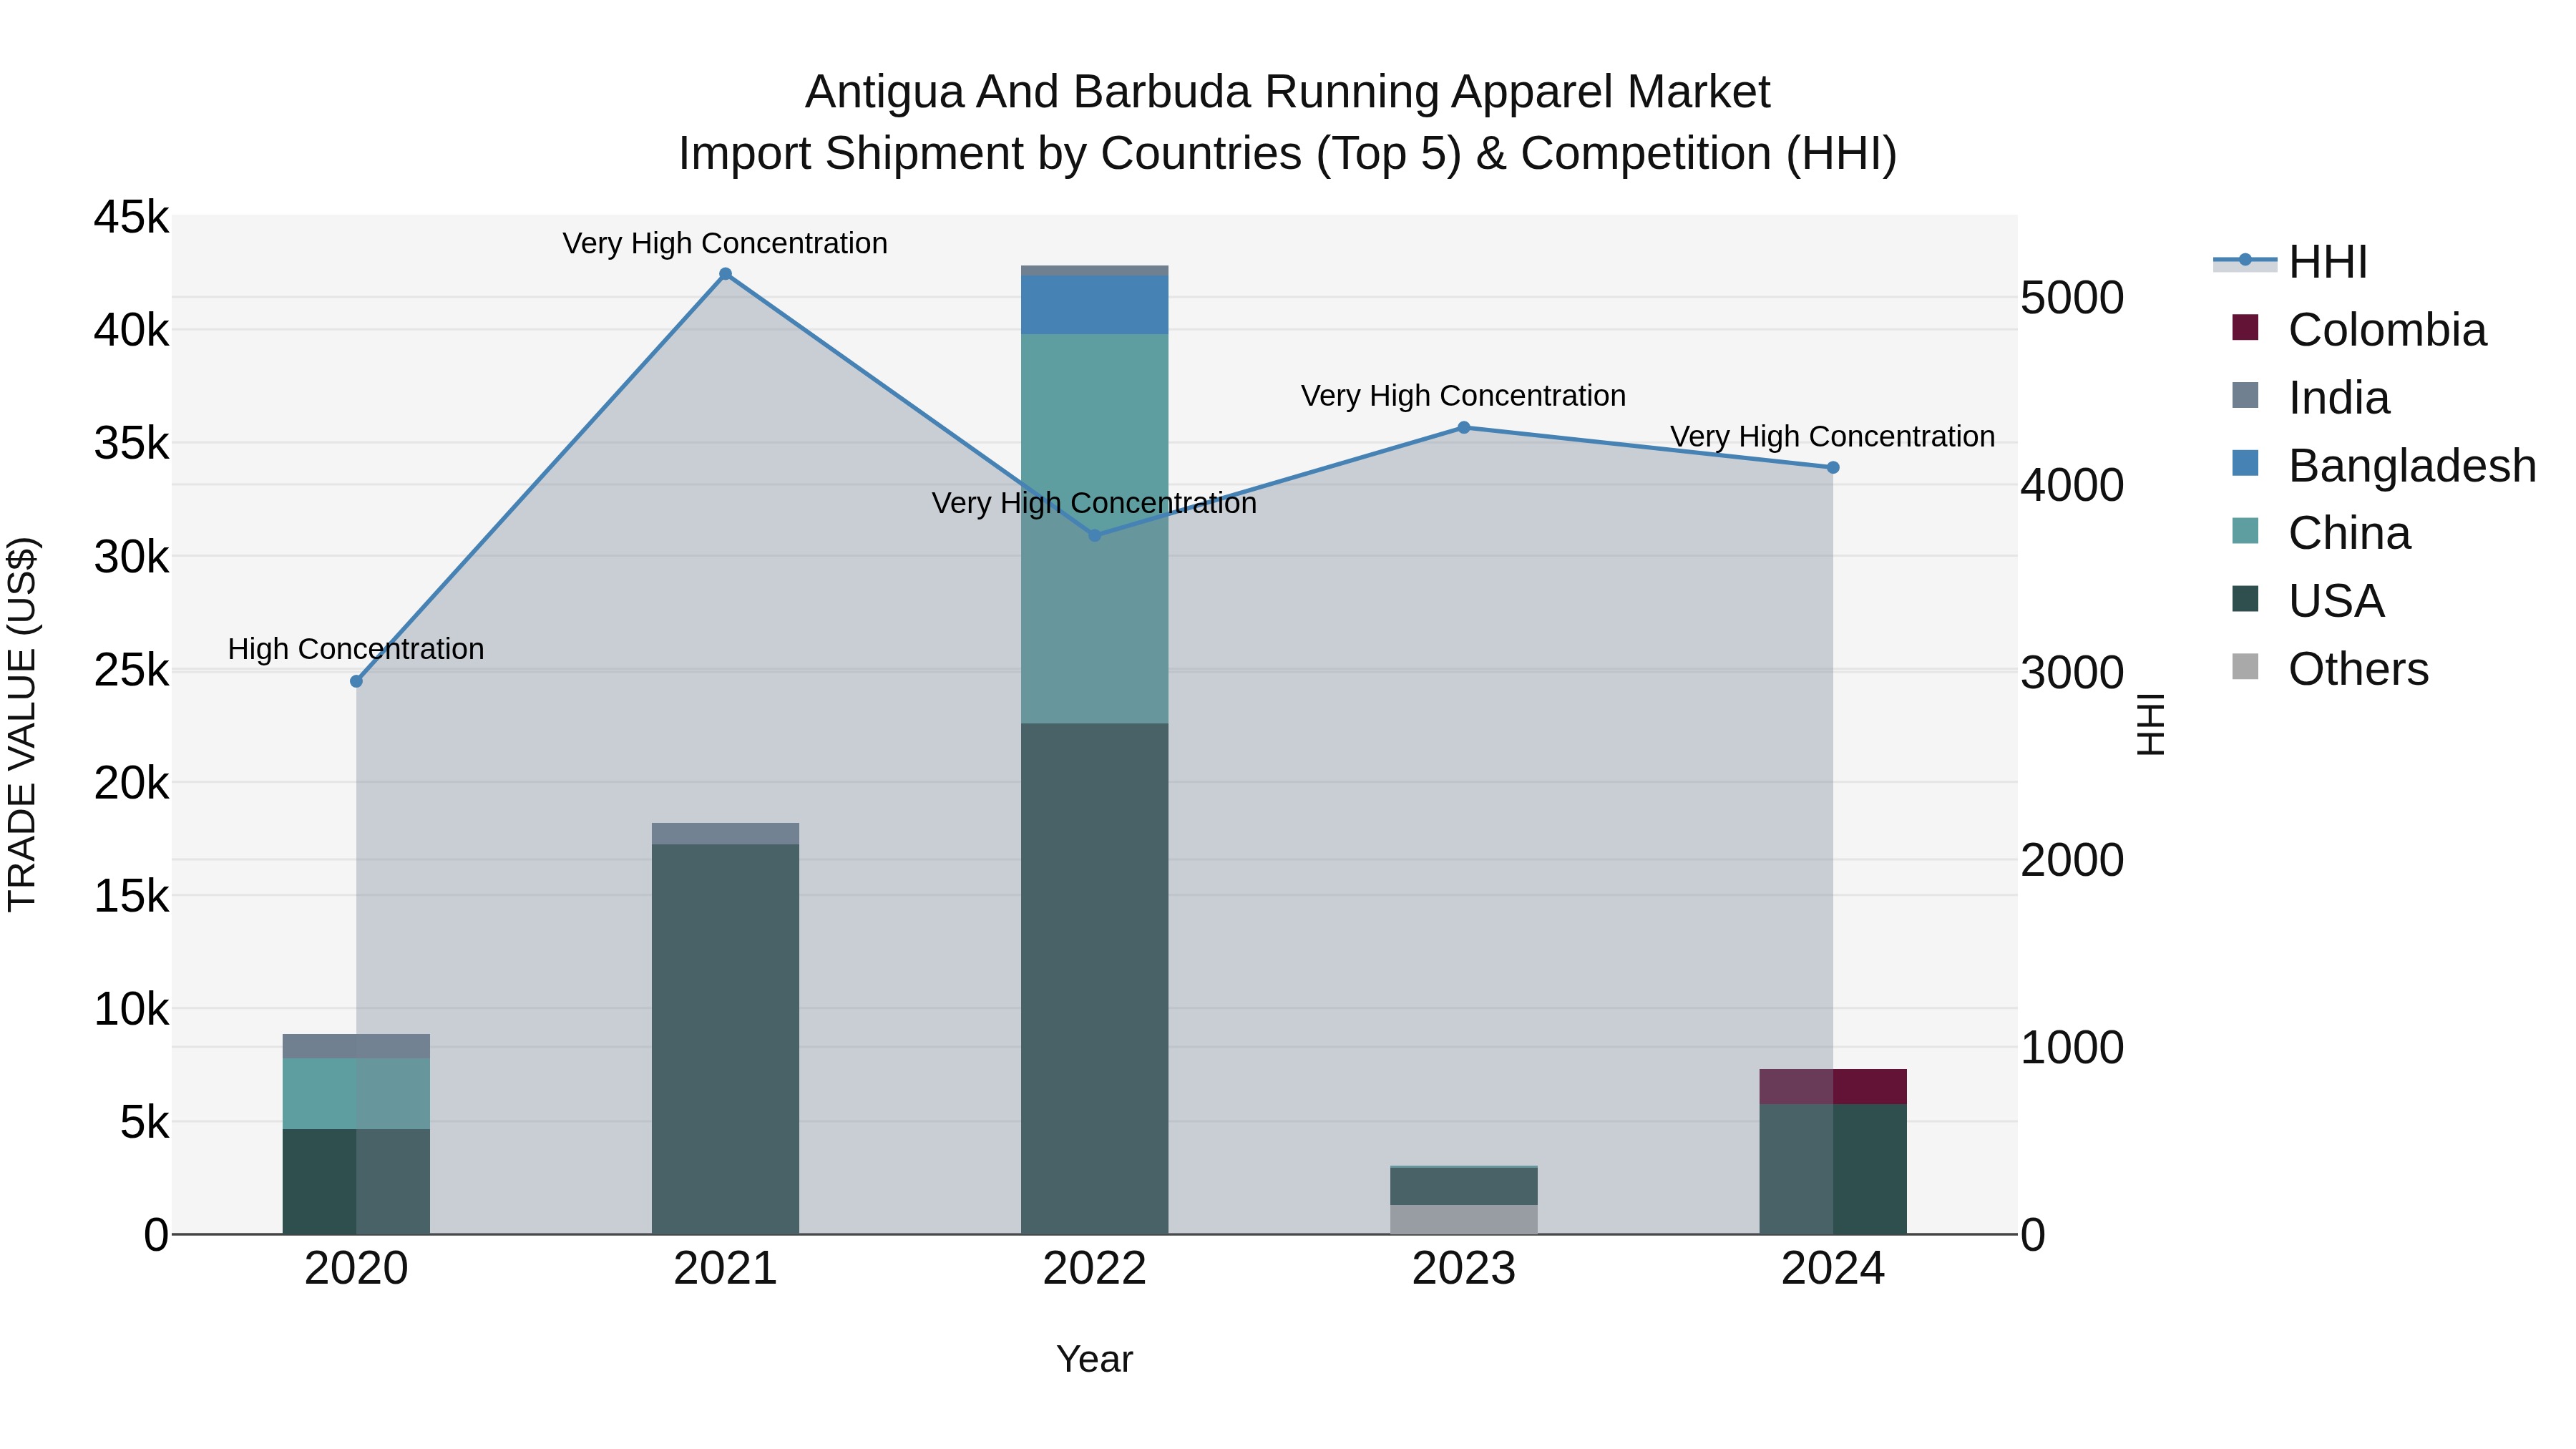Screen dimensions: 2576x1449
Task: Click the 'Year' x-axis label
Action: tap(1095, 1360)
